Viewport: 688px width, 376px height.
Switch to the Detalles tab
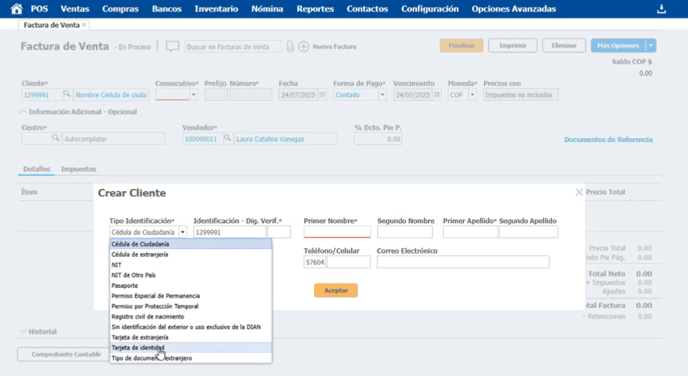[36, 169]
